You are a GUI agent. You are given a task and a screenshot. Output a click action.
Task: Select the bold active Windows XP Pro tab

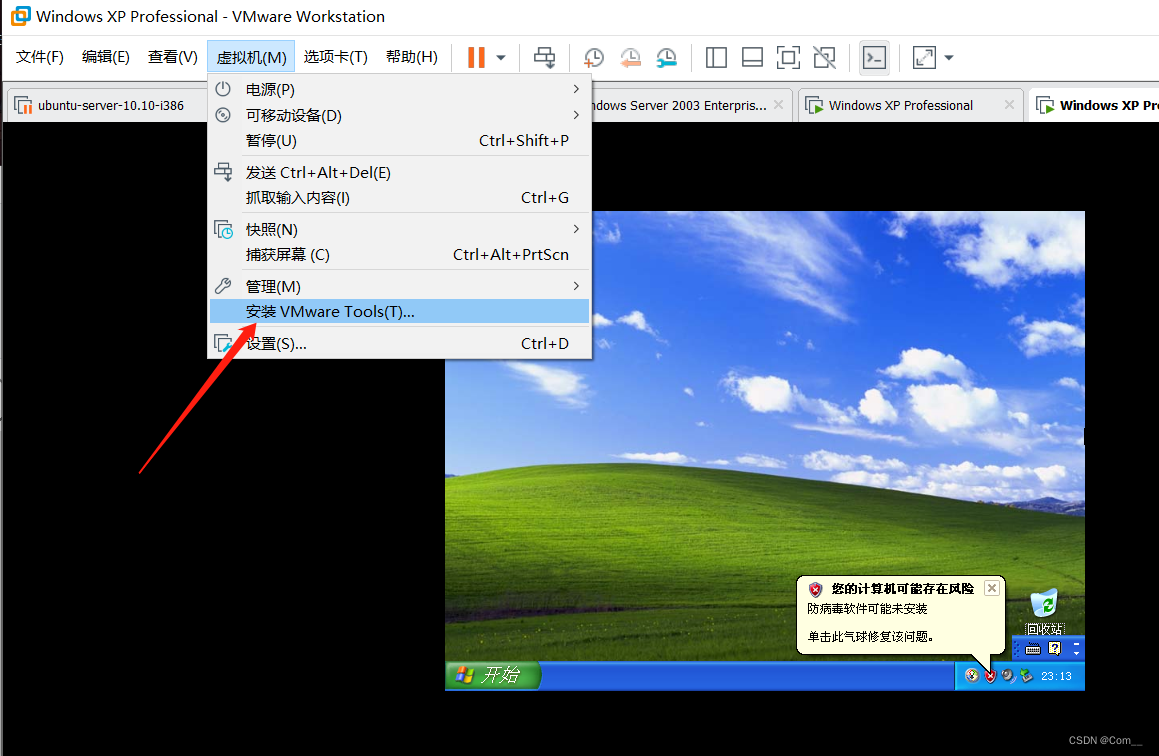(x=1097, y=105)
